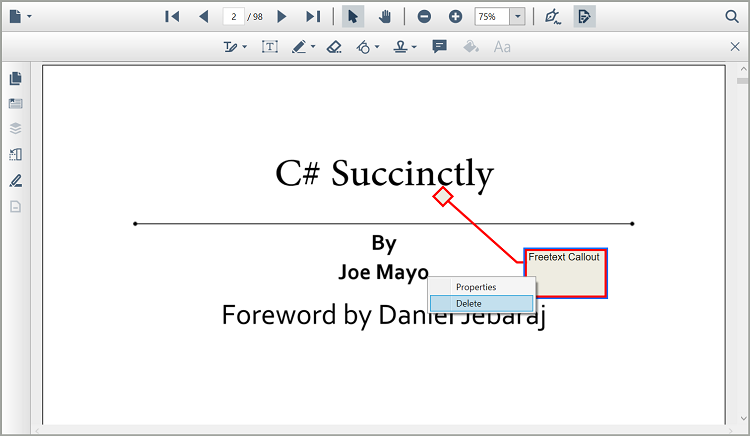The width and height of the screenshot is (750, 436).
Task: Jump to the last page
Action: click(313, 17)
